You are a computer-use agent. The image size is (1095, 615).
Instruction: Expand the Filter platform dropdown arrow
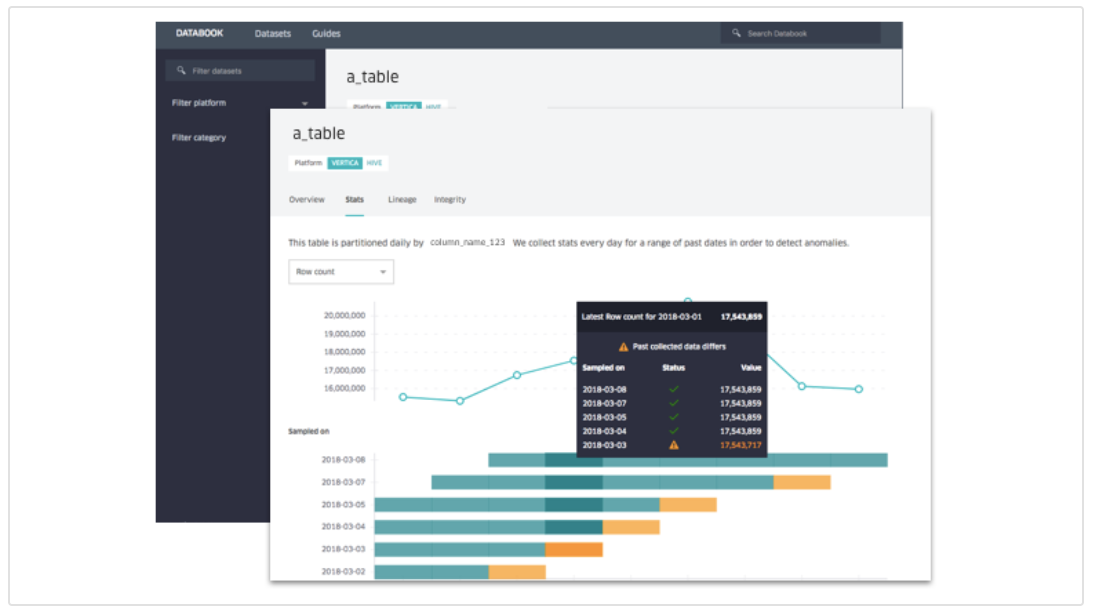click(x=304, y=103)
